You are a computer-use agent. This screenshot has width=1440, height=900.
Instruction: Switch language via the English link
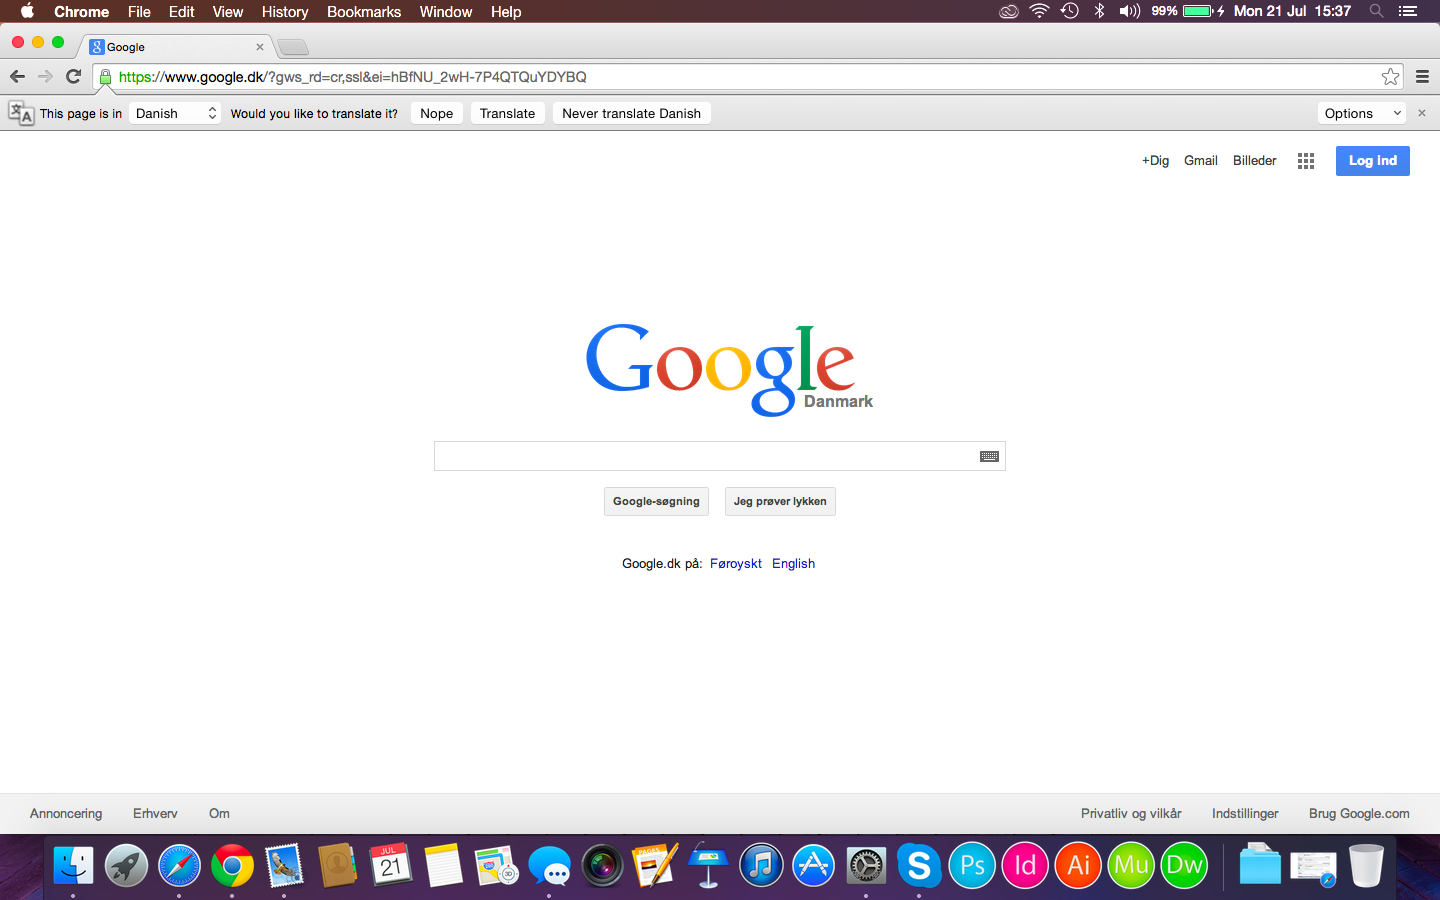pyautogui.click(x=794, y=563)
